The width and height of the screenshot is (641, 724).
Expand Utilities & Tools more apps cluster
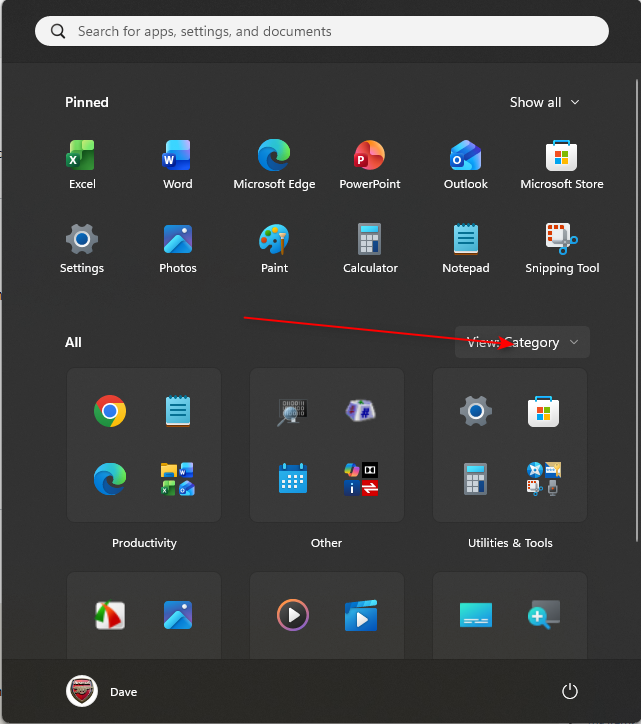coord(544,479)
